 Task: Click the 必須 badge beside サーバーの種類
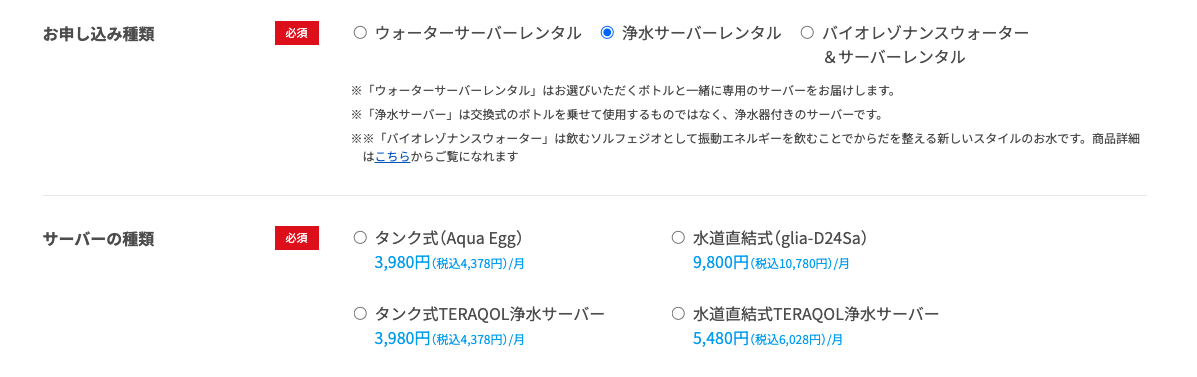tap(297, 238)
